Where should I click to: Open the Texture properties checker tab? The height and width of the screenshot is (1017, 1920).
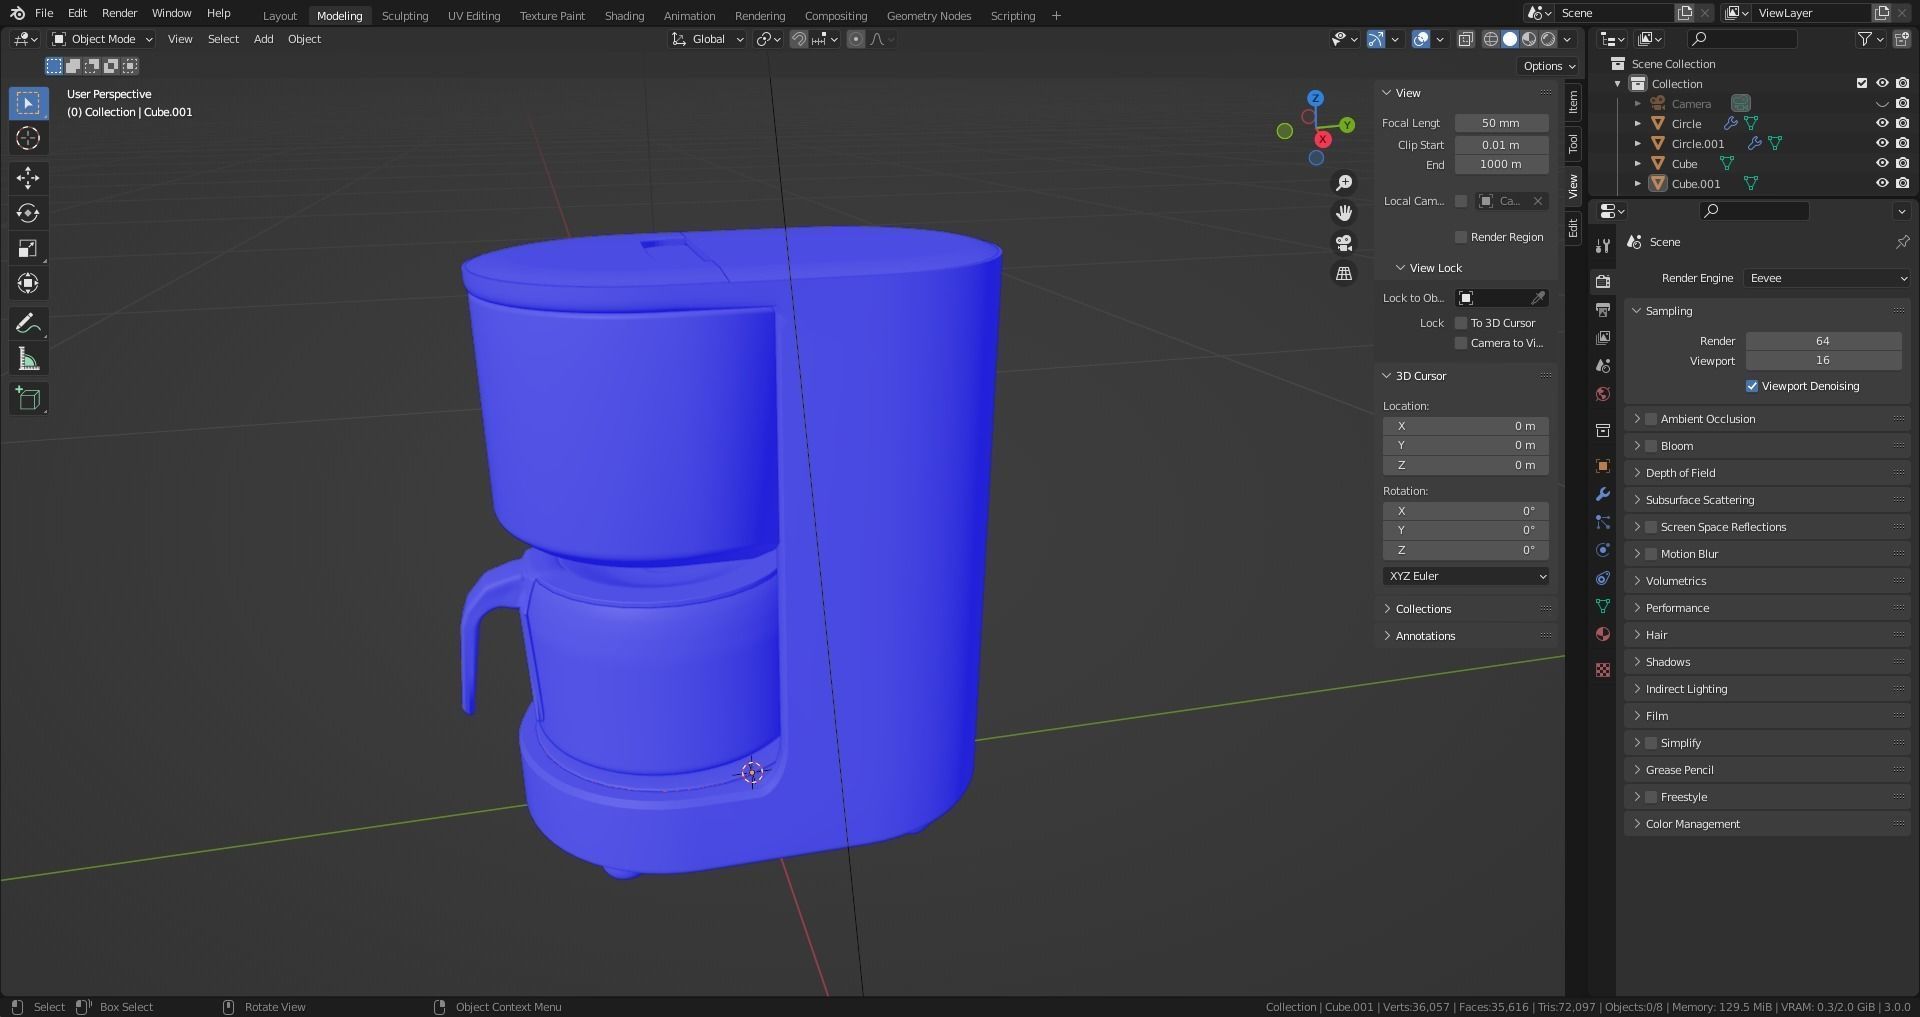[1603, 670]
